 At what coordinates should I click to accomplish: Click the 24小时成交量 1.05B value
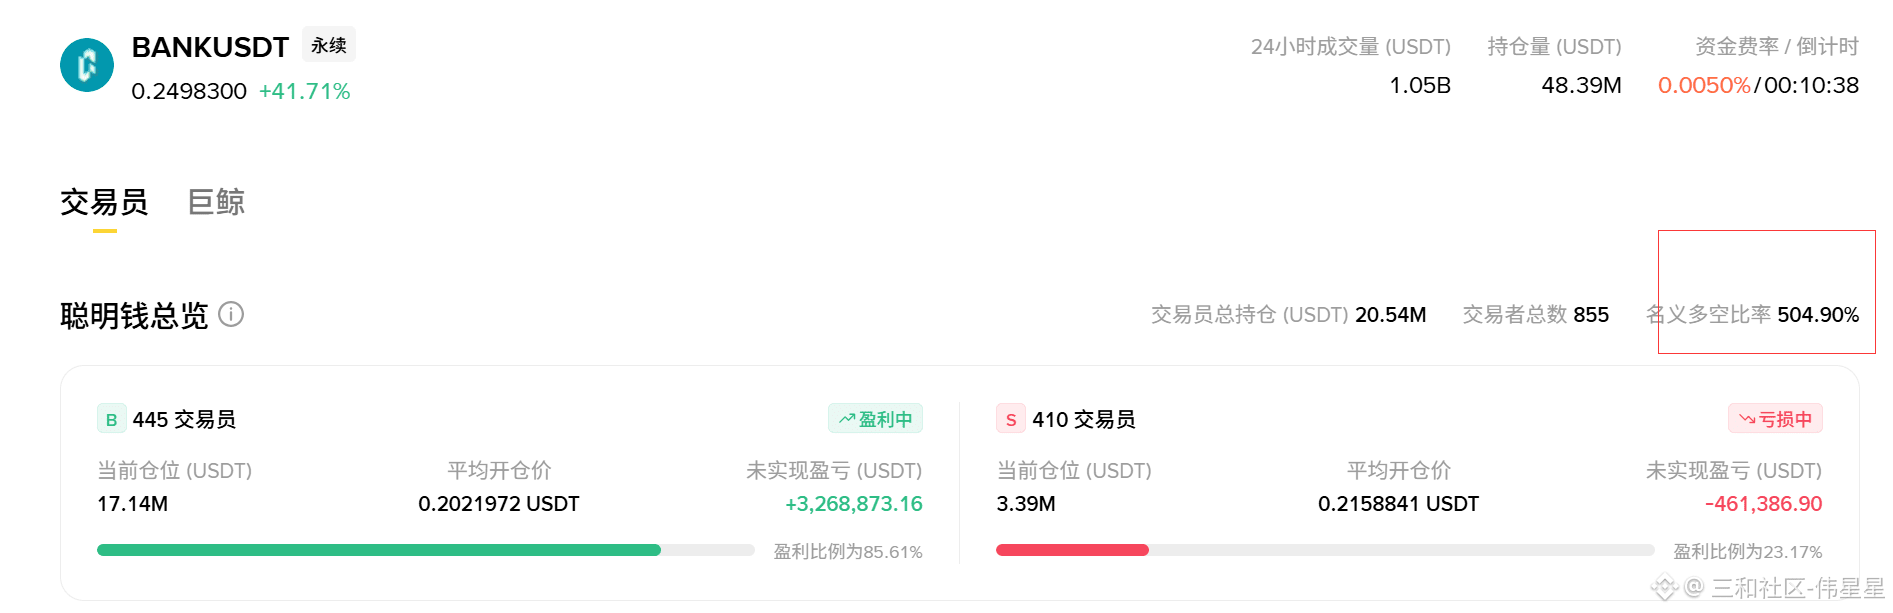[1420, 85]
